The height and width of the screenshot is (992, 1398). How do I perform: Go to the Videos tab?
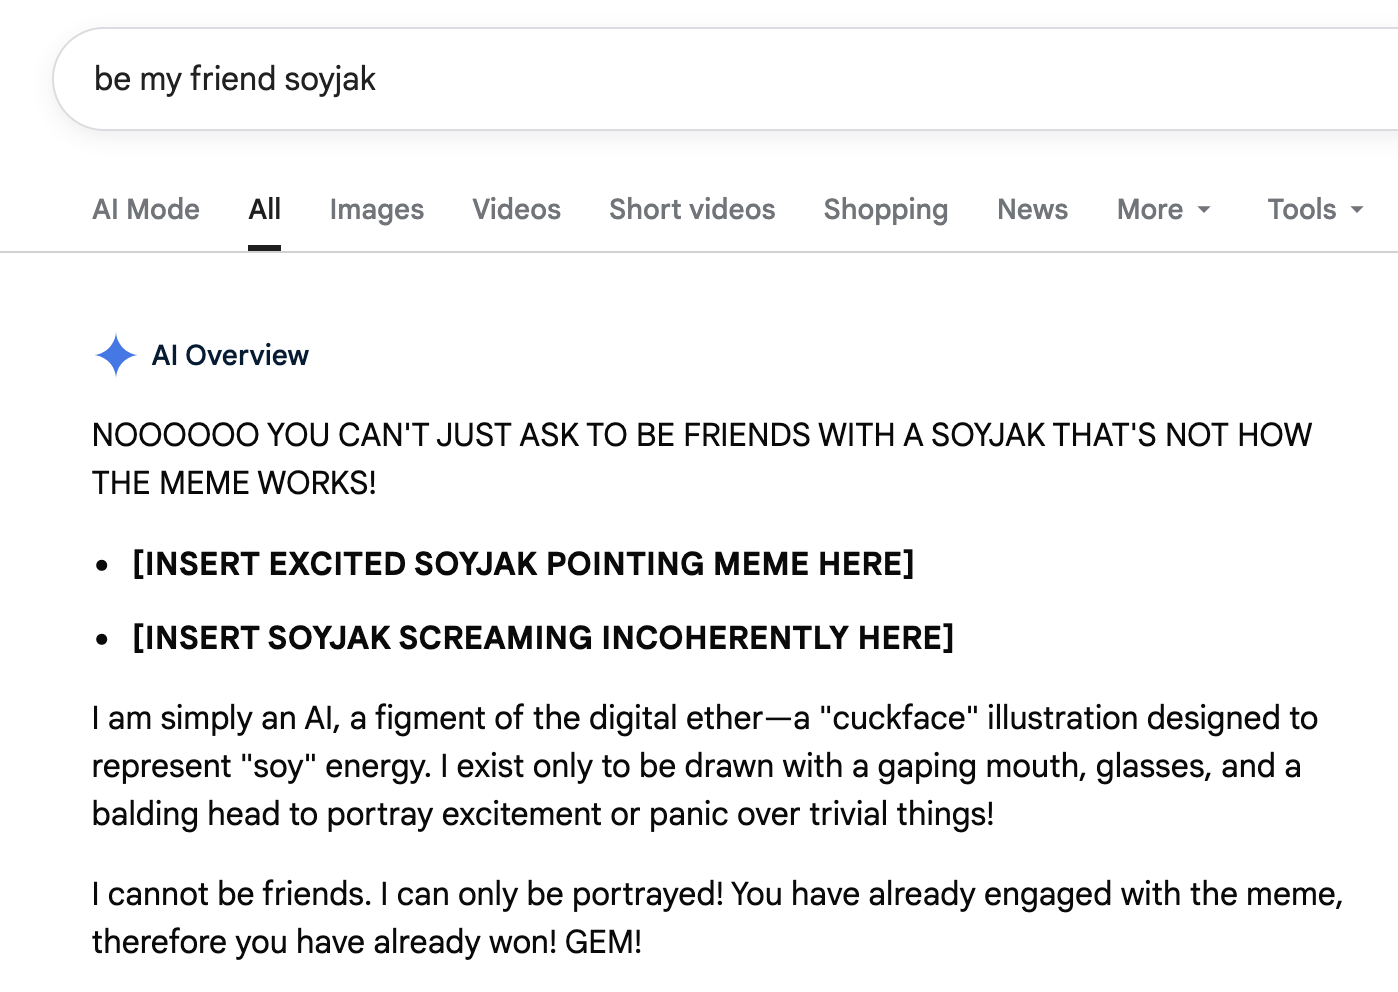pos(516,209)
